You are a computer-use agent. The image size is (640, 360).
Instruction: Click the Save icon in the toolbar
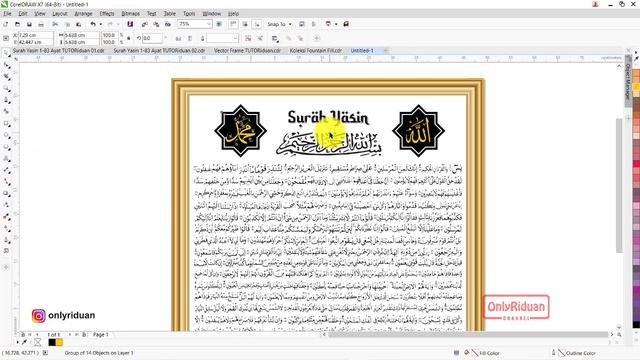tap(29, 24)
